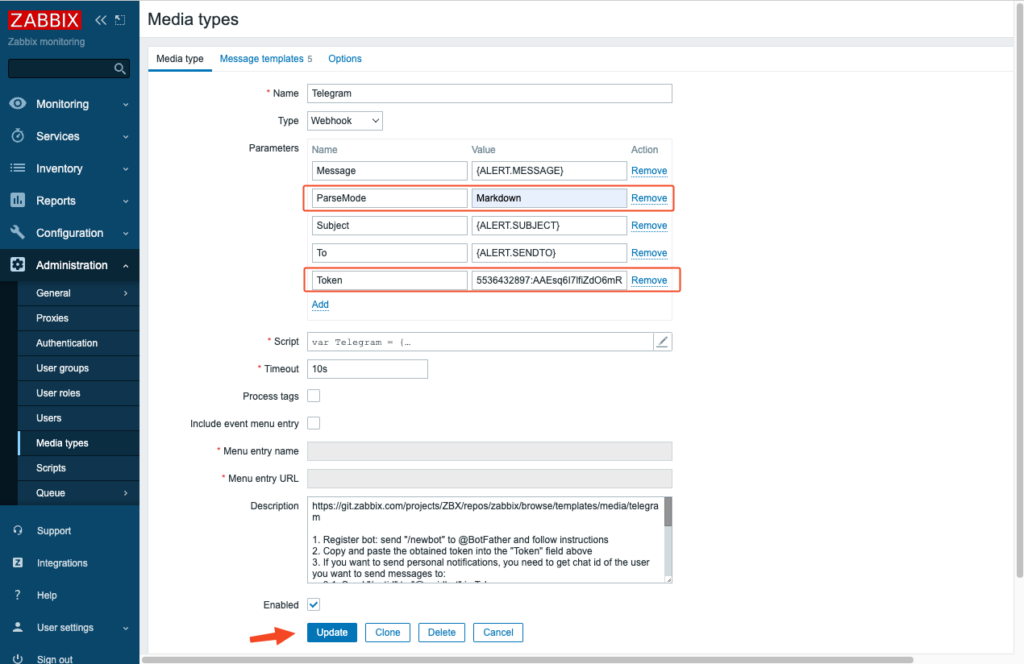Screen dimensions: 1024x664
Task: Expand the Services menu chevron
Action: point(125,136)
